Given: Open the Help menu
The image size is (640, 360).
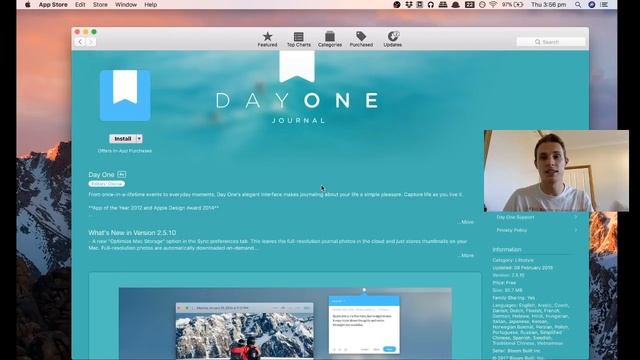Looking at the screenshot, I should [x=151, y=4].
